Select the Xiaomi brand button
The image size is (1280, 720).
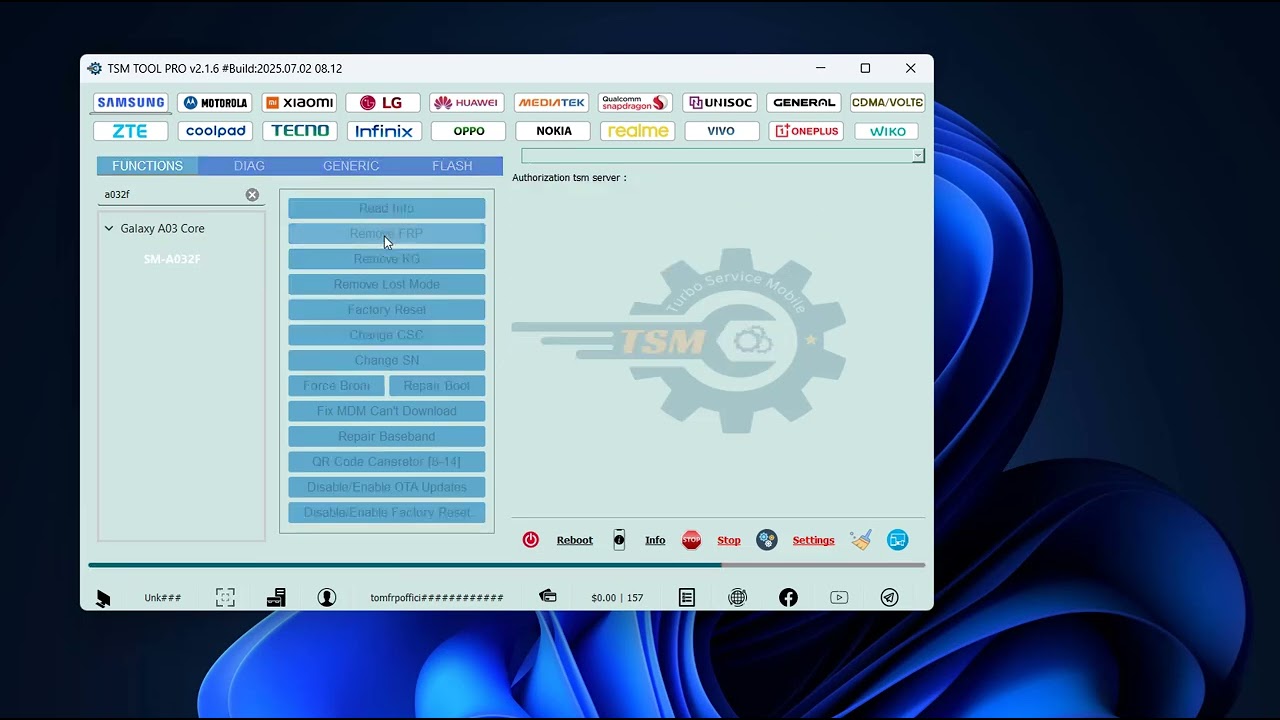click(x=299, y=103)
